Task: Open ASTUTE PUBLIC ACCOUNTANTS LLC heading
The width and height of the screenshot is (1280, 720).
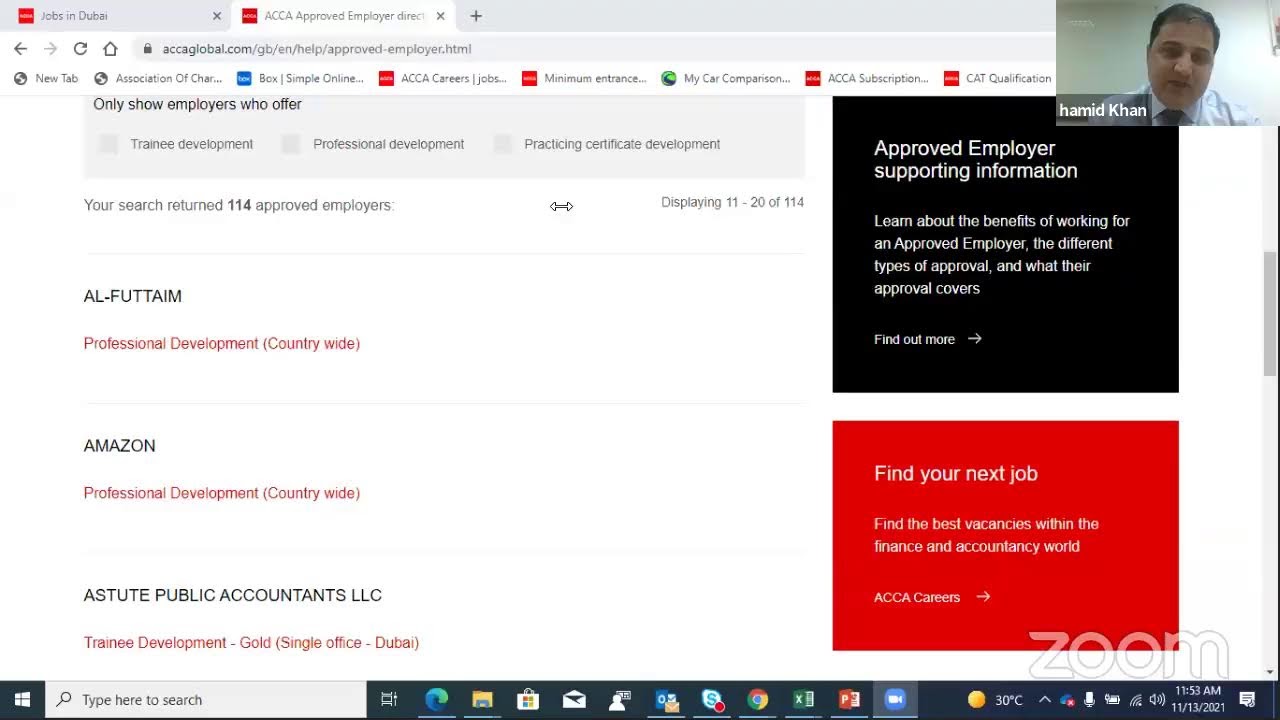Action: (233, 595)
